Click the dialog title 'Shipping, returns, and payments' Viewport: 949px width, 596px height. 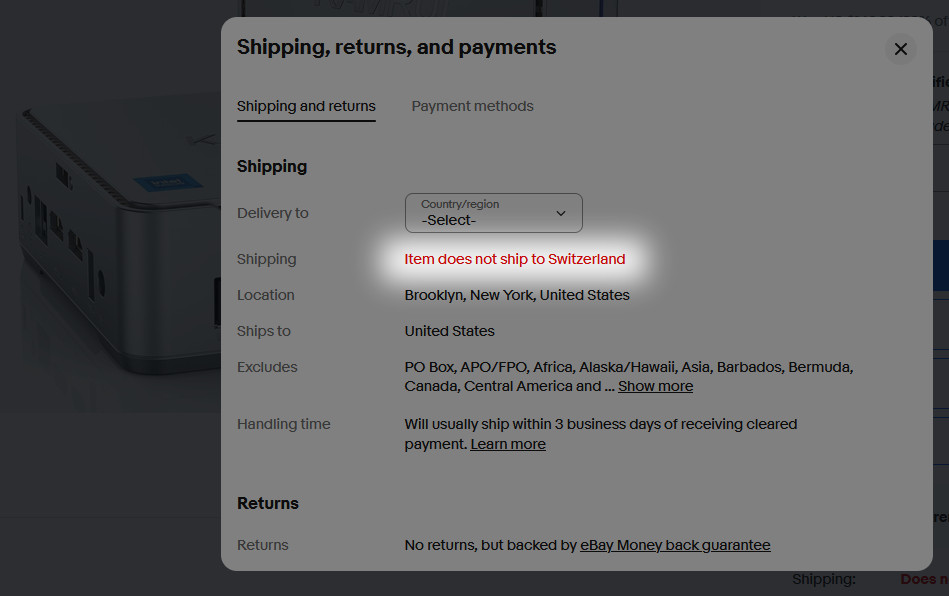point(396,47)
